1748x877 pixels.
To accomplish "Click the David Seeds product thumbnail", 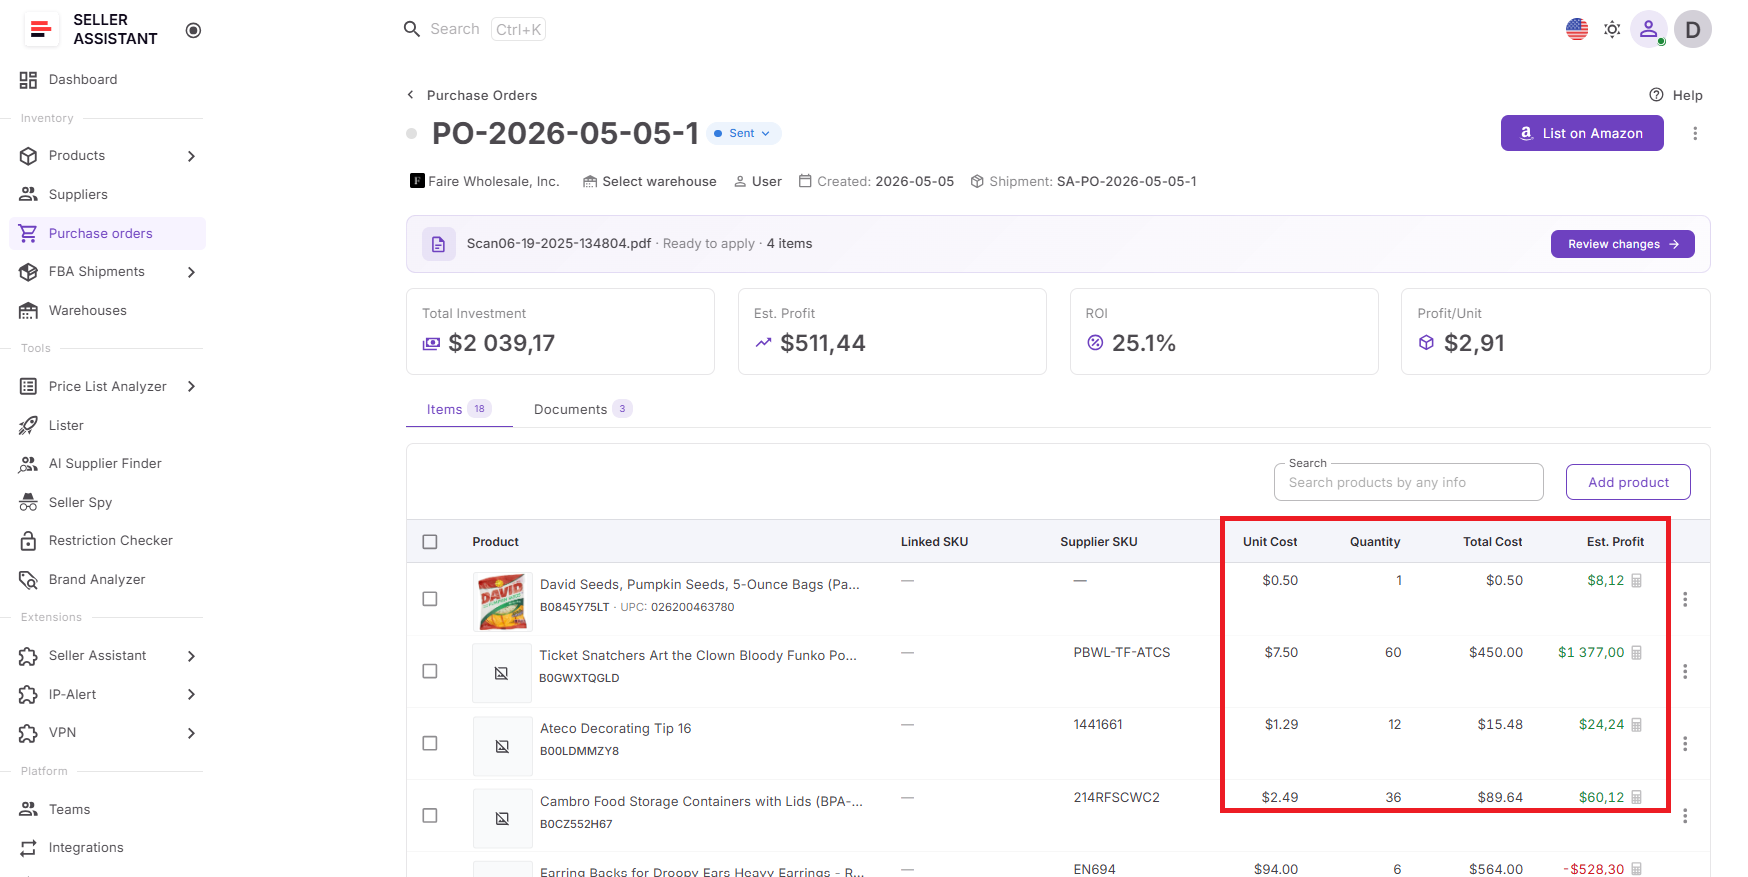I will pyautogui.click(x=502, y=601).
